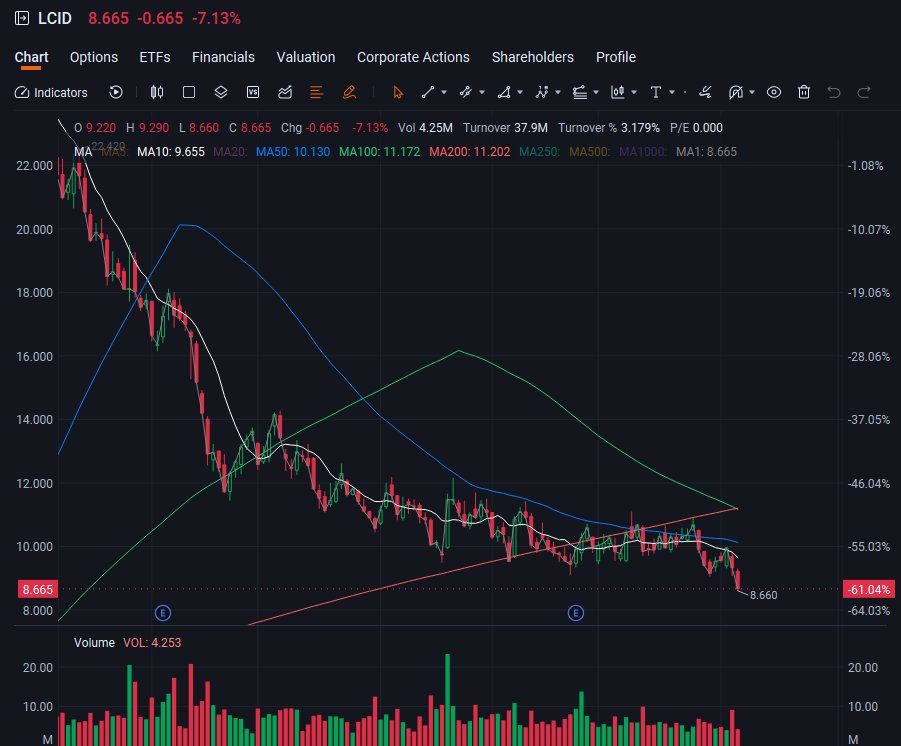Toggle the MA1000 moving average label
The width and height of the screenshot is (901, 746).
642,152
